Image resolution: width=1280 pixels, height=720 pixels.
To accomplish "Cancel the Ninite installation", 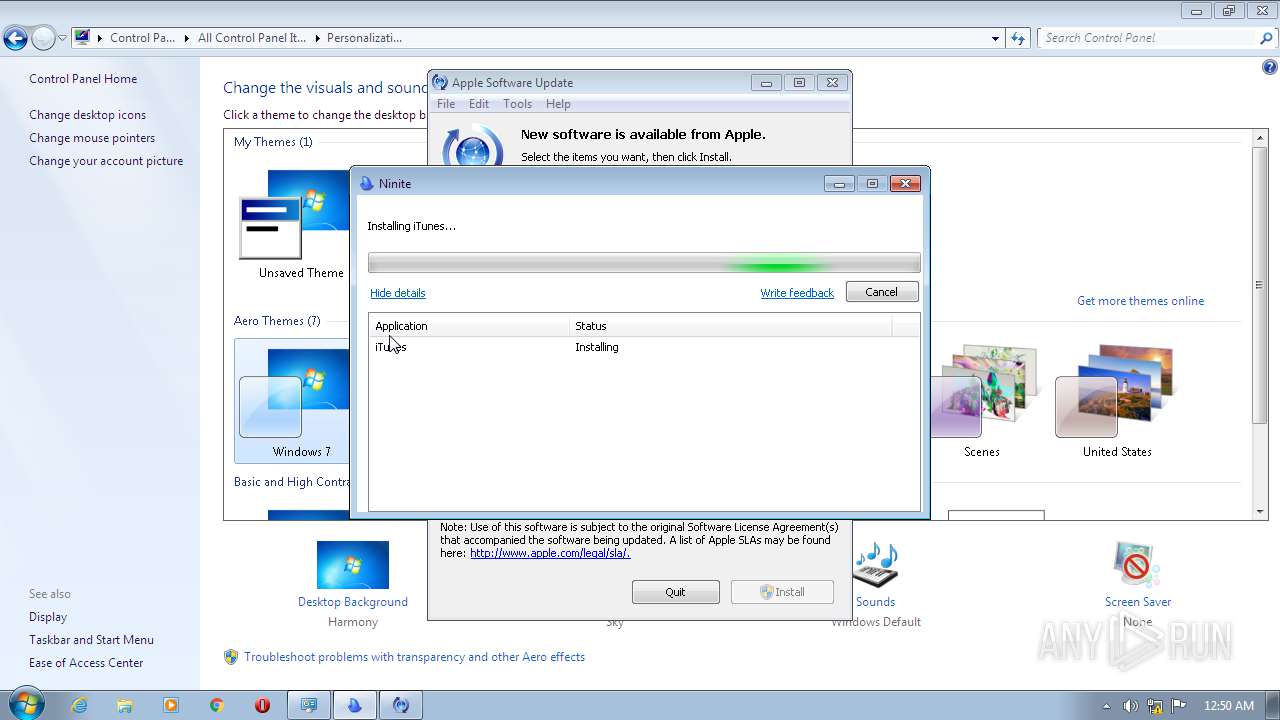I will [x=881, y=292].
